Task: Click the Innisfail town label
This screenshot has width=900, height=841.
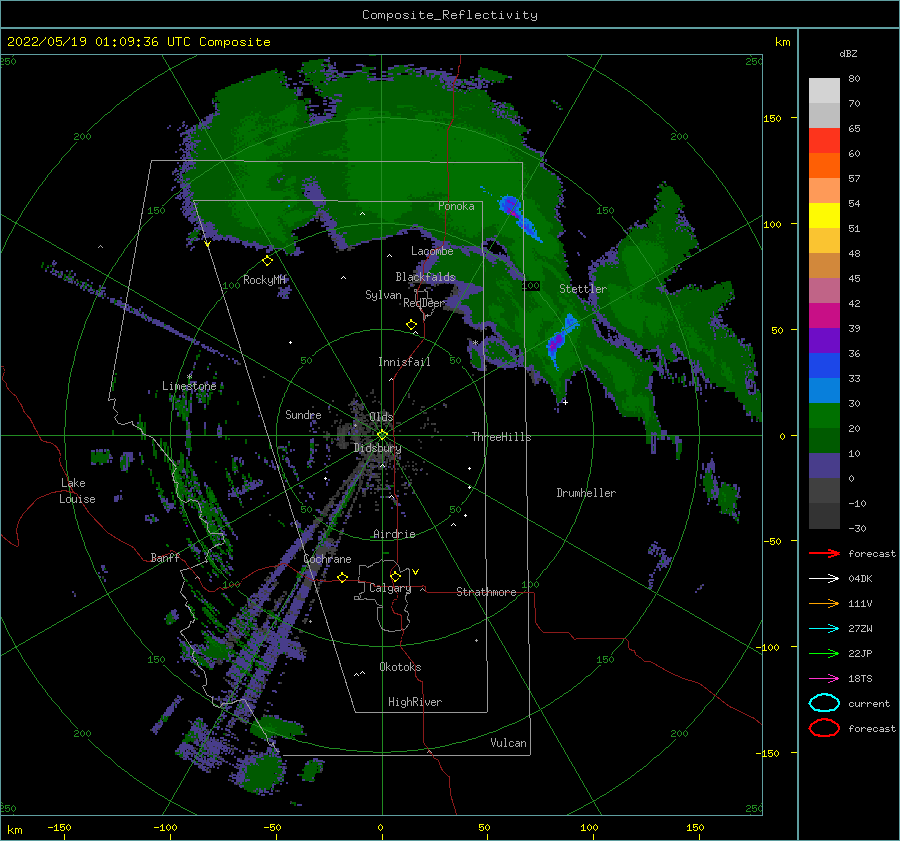Action: pos(404,362)
